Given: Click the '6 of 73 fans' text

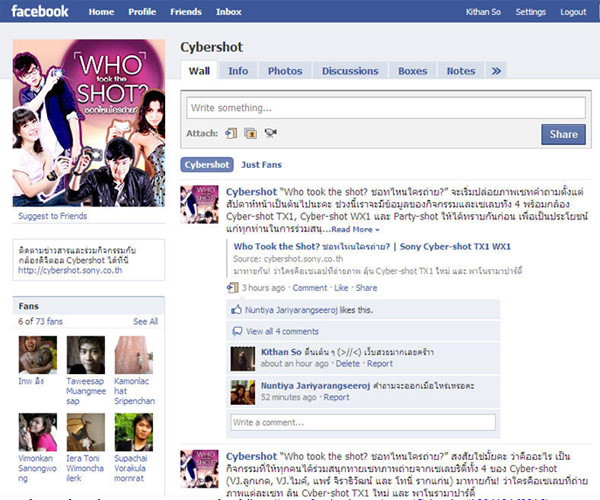Looking at the screenshot, I should point(40,321).
